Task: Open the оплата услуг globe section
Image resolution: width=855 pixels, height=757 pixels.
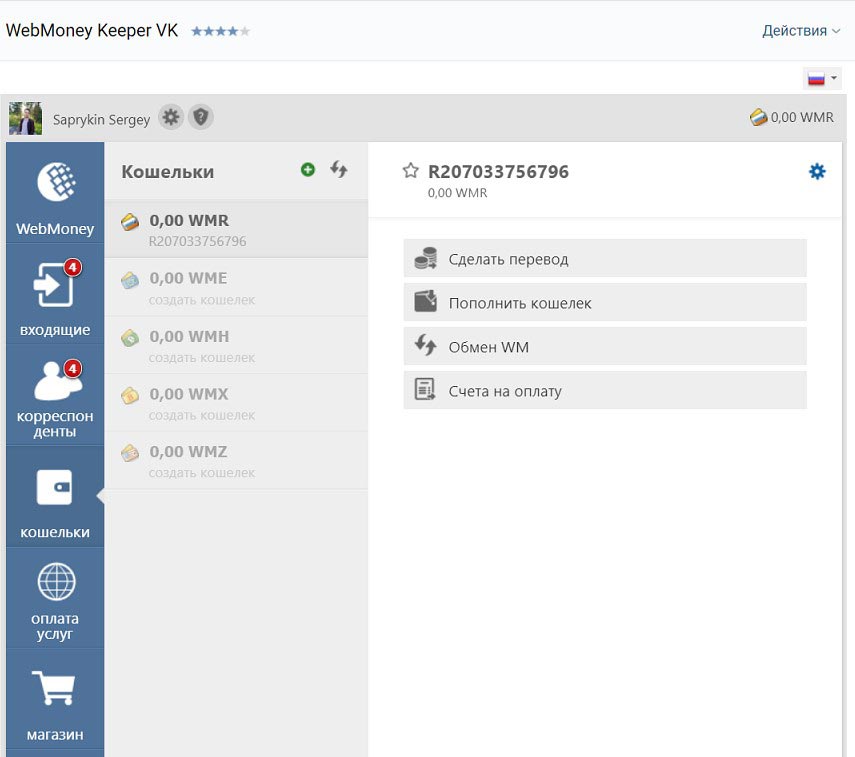Action: point(55,598)
